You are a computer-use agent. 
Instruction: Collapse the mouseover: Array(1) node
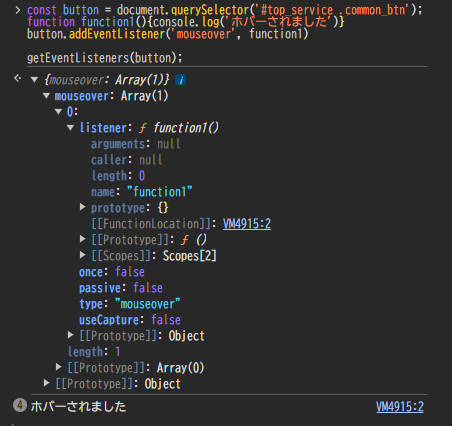47,96
